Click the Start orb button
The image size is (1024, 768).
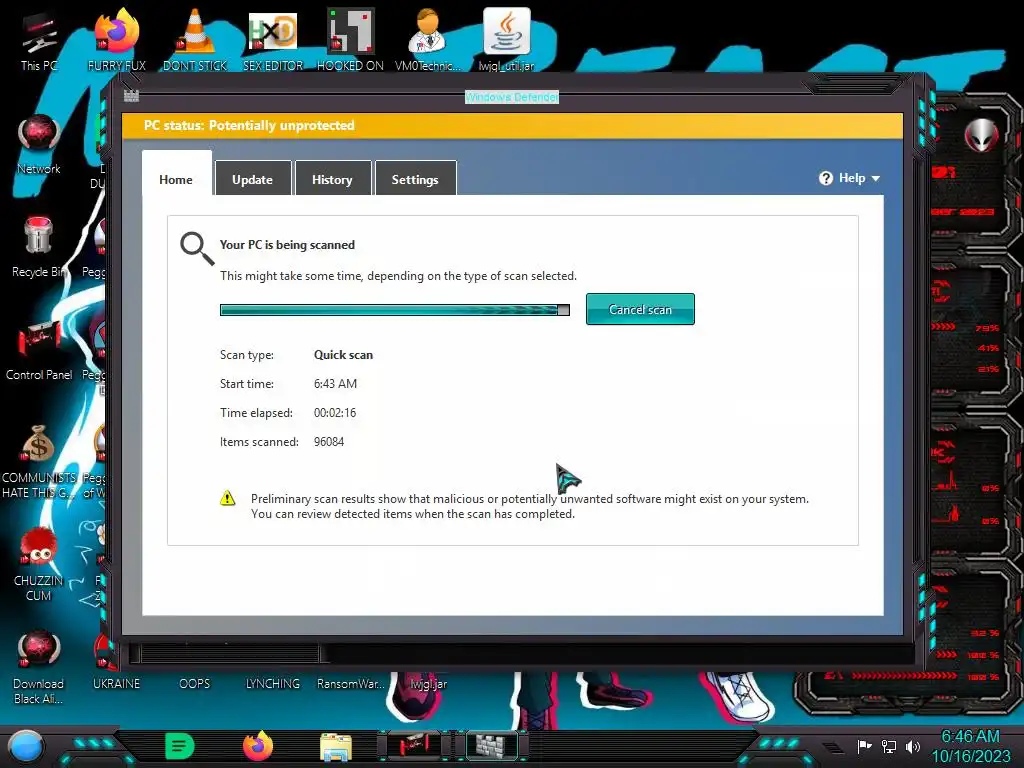point(25,746)
